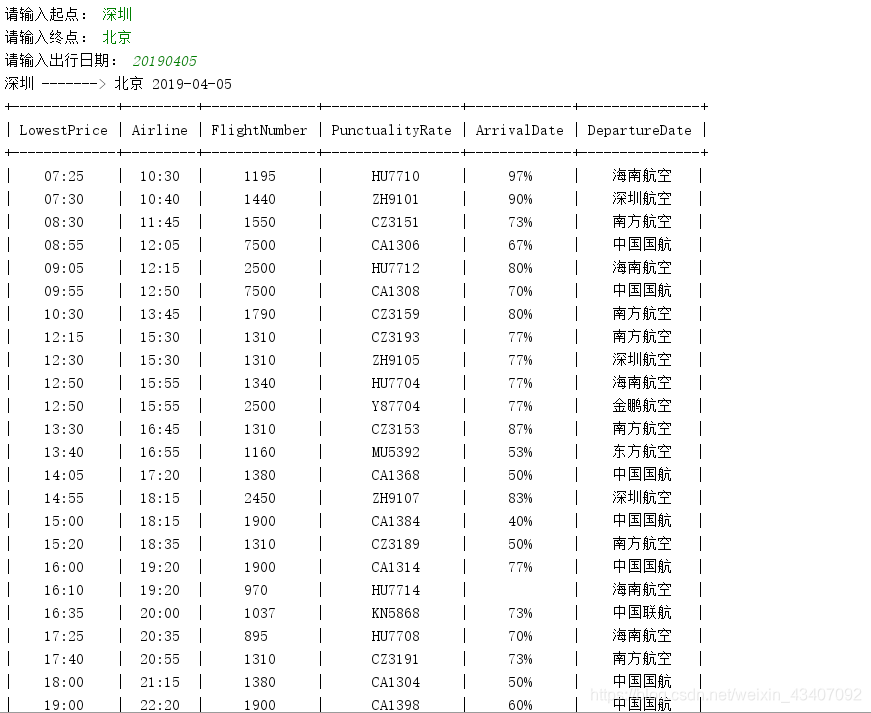This screenshot has width=871, height=713.
Task: Click flight code HU7712
Action: pos(396,268)
